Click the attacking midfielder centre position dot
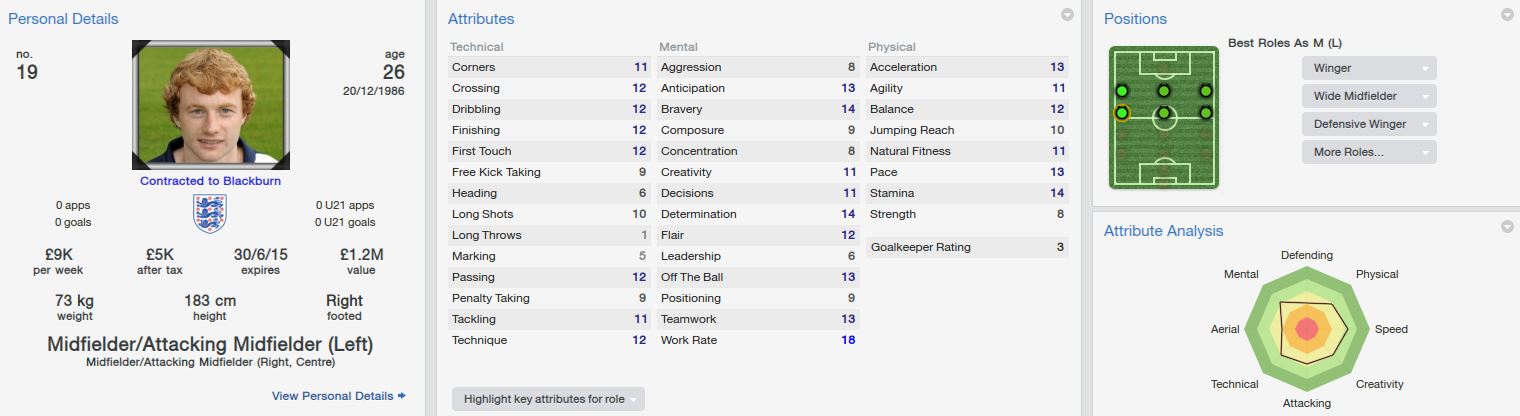The width and height of the screenshot is (1520, 416). coord(1164,91)
